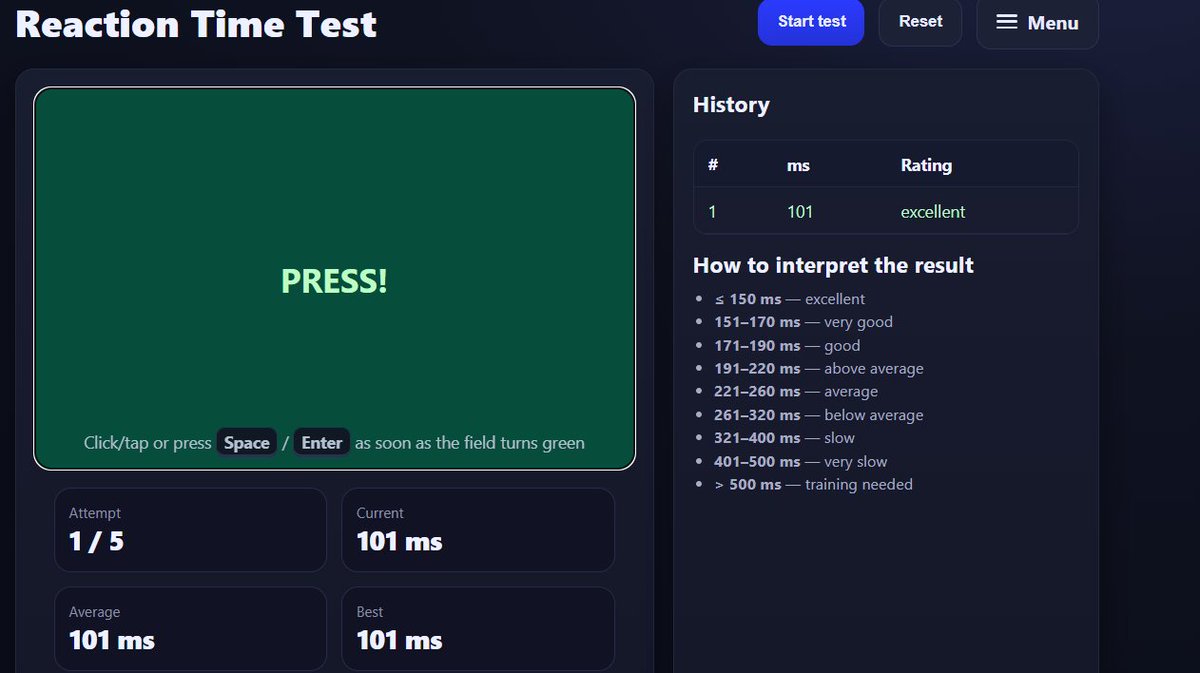The height and width of the screenshot is (673, 1200).
Task: Click the "How to interpret the result" heading
Action: tap(833, 265)
